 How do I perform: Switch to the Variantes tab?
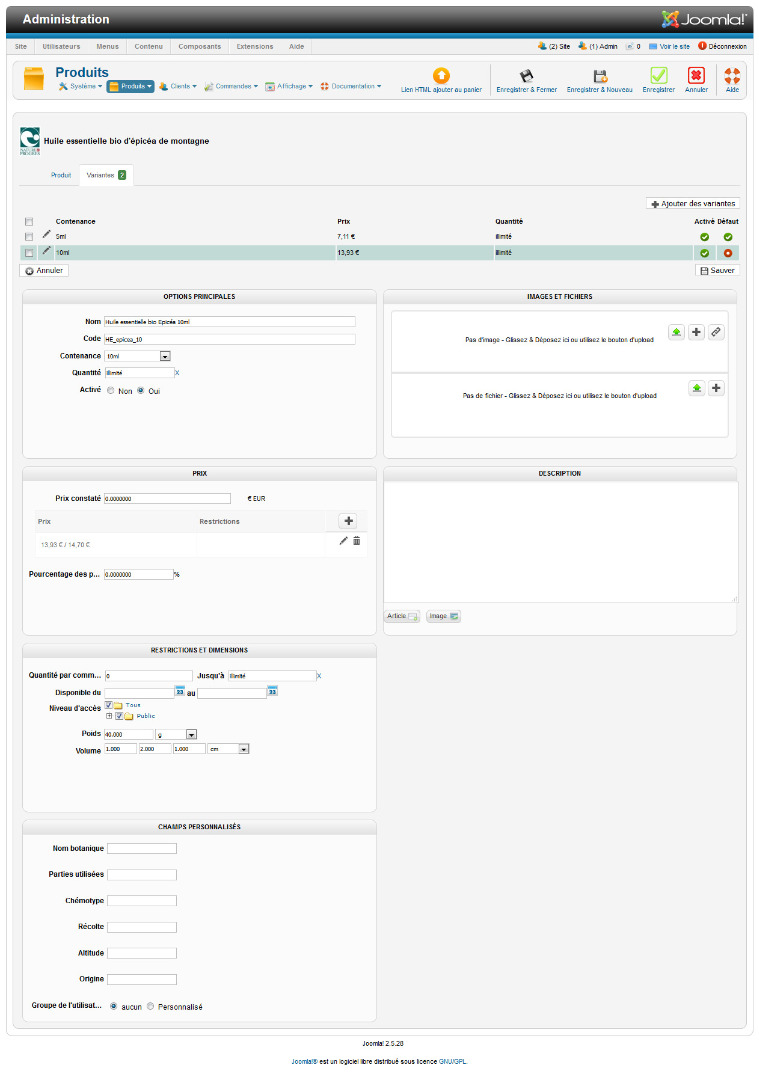tap(106, 175)
